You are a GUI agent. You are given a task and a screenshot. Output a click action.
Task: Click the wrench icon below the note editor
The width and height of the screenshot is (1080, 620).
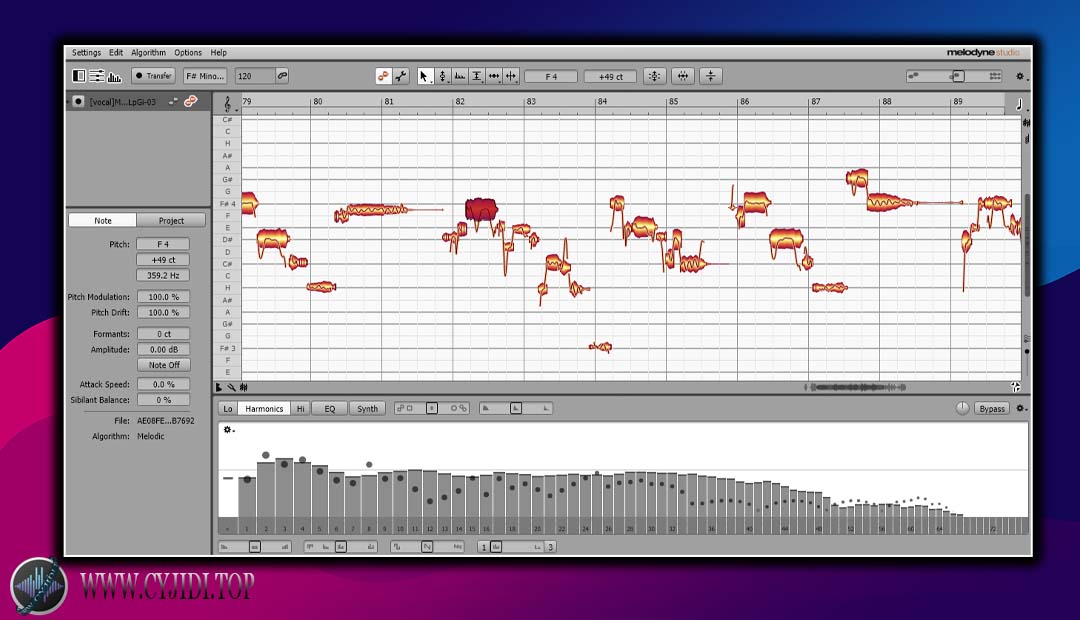[x=231, y=388]
